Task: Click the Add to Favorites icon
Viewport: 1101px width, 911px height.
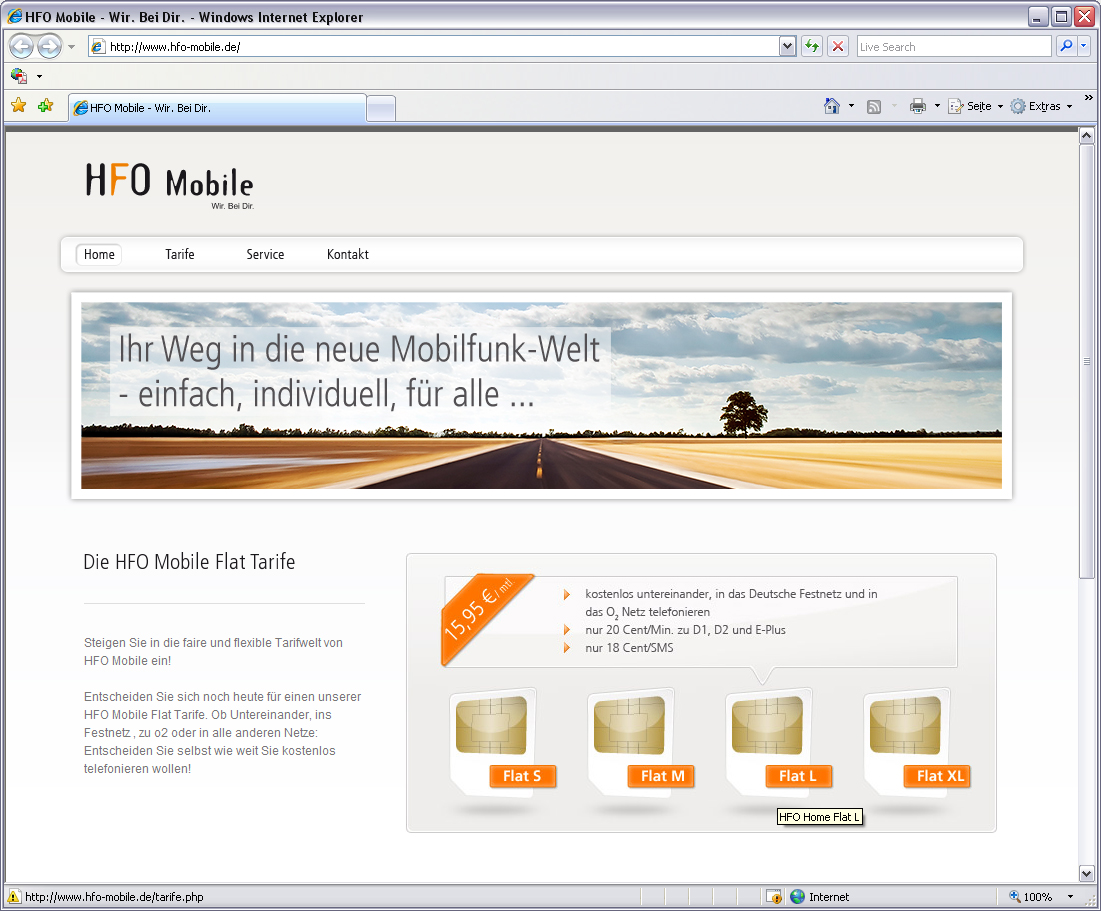Action: pyautogui.click(x=46, y=106)
